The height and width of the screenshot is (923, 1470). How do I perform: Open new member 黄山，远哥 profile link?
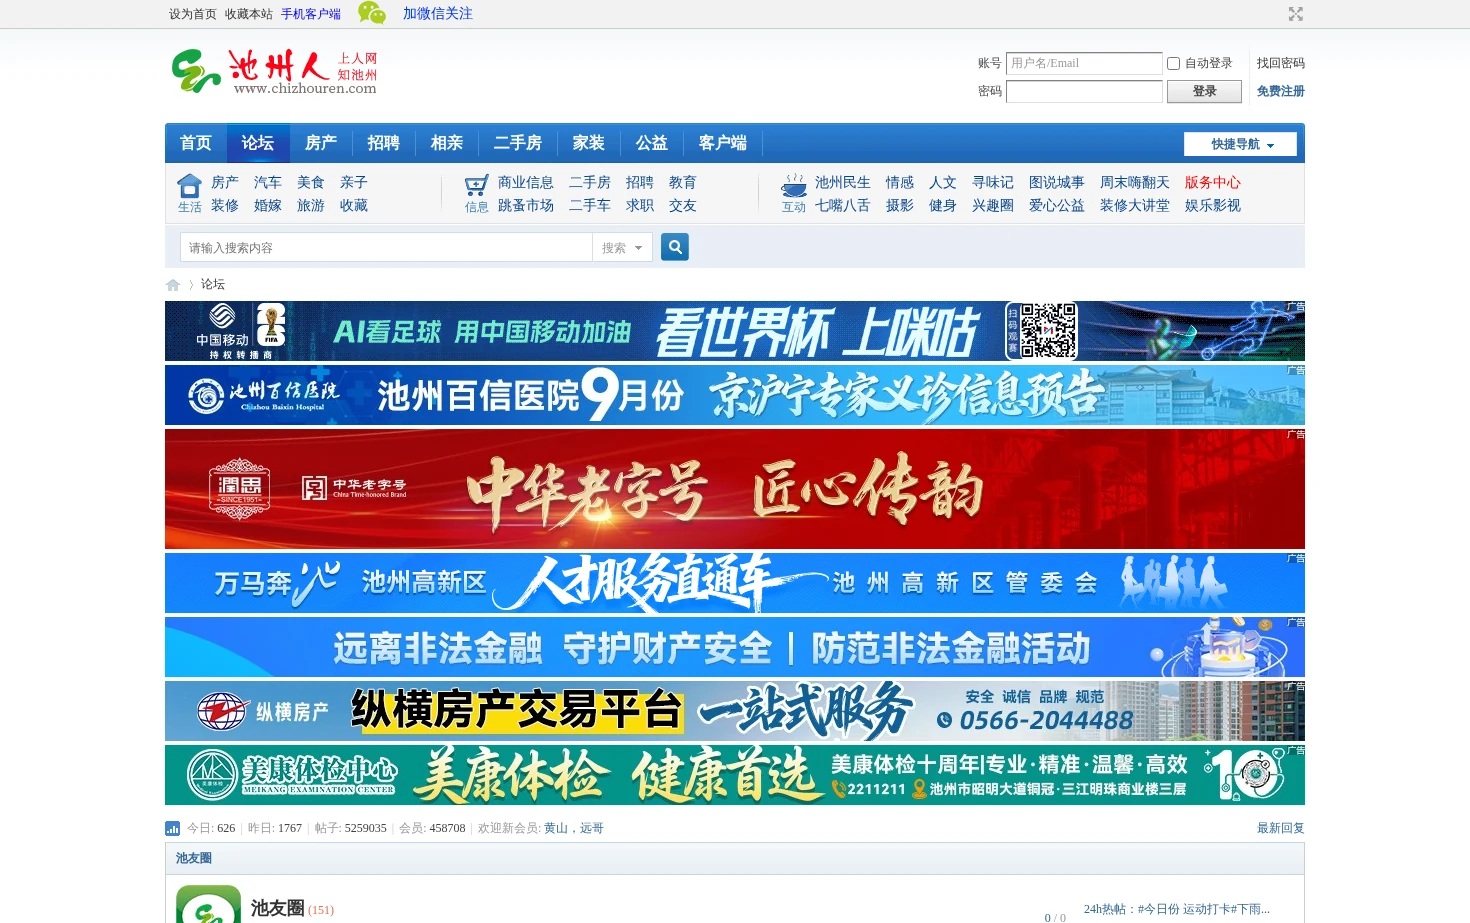point(574,828)
